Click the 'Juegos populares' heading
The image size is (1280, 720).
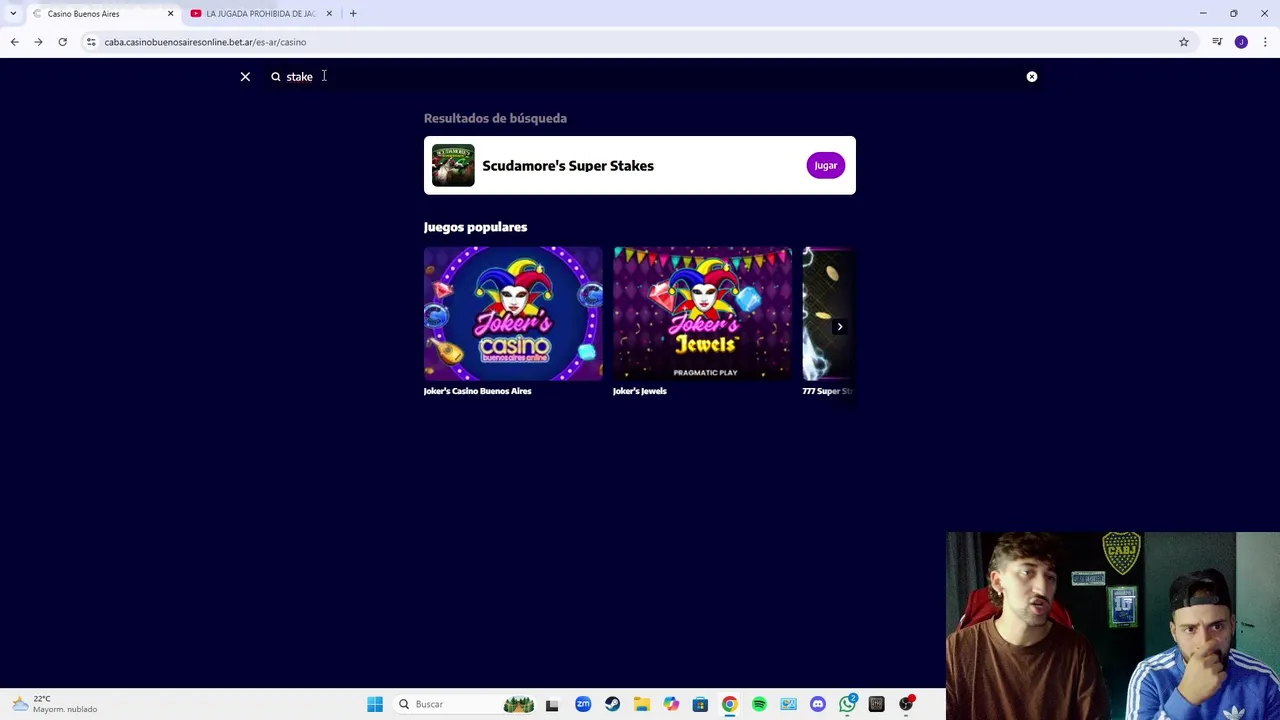pos(475,227)
